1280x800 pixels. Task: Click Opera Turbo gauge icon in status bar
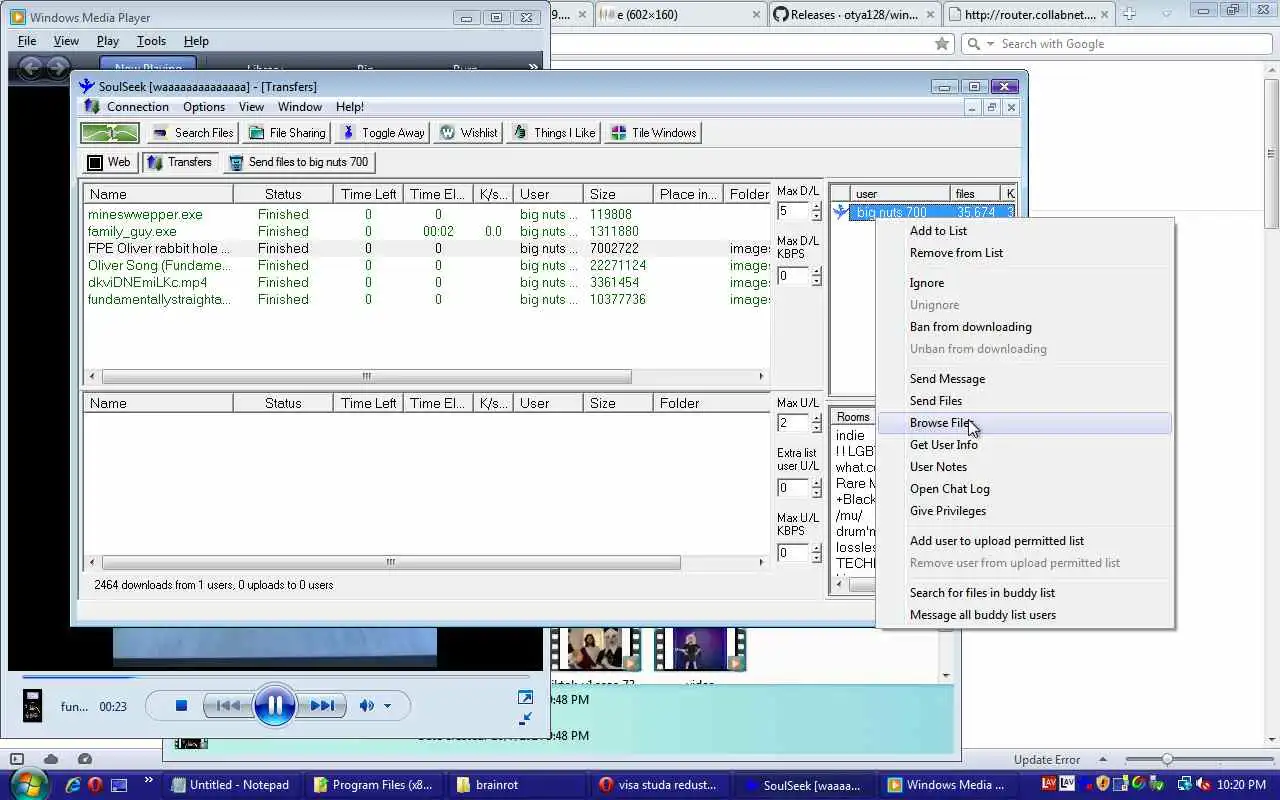click(x=85, y=760)
